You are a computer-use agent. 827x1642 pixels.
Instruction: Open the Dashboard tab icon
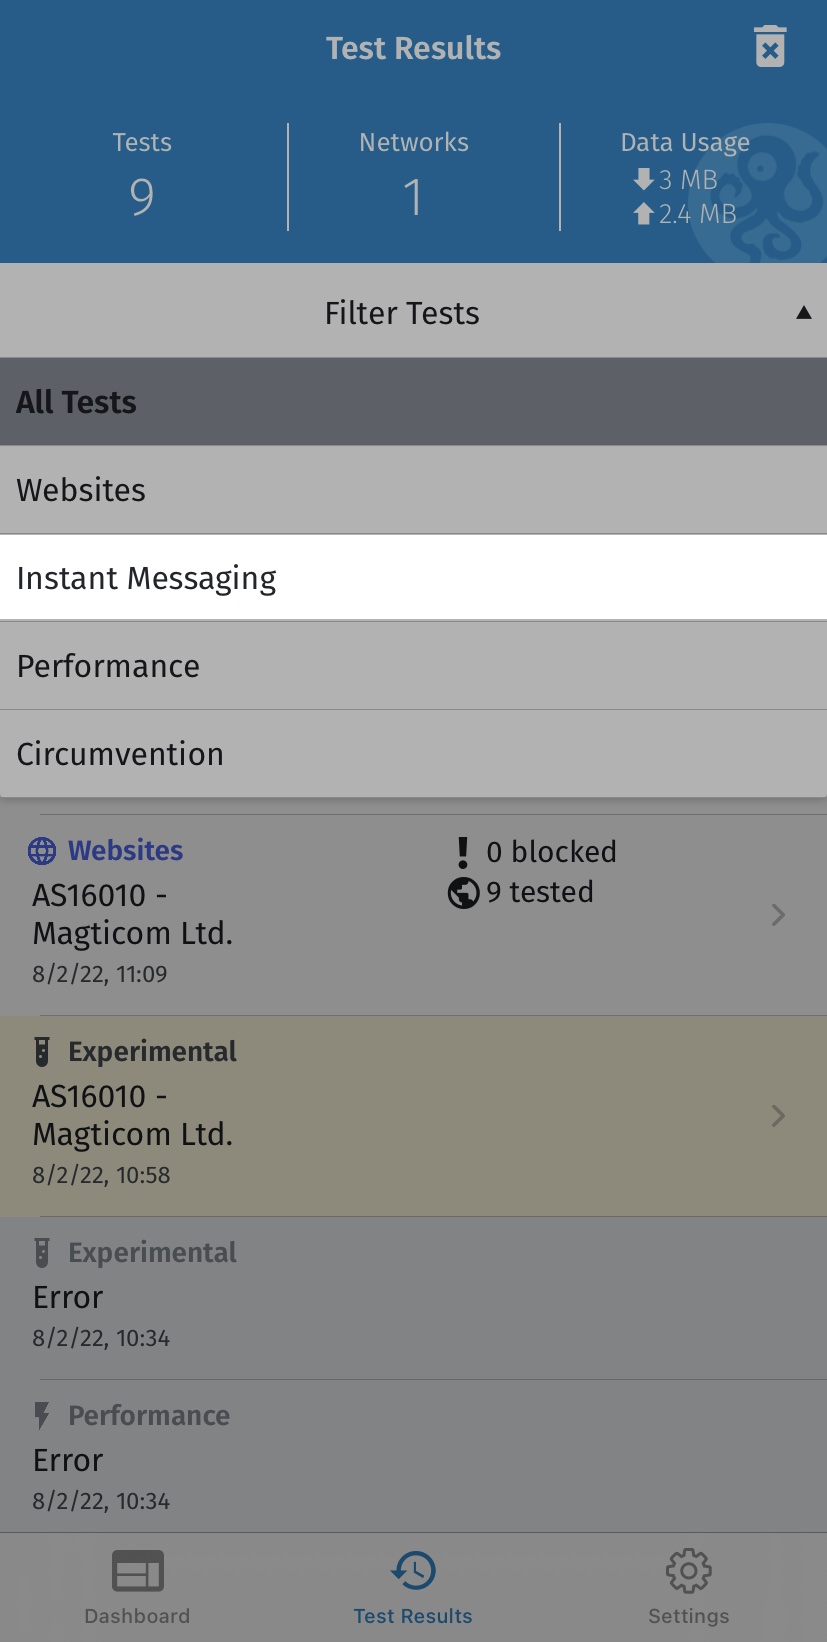(137, 1572)
